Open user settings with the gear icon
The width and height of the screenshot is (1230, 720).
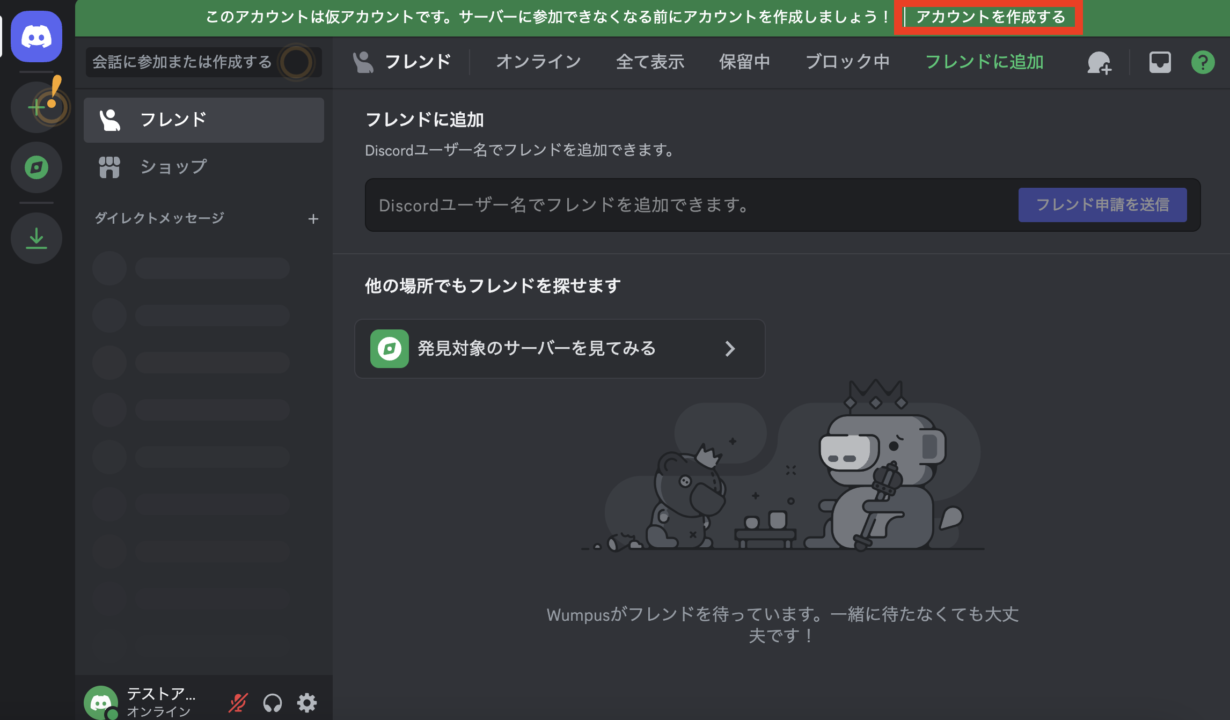tap(307, 701)
